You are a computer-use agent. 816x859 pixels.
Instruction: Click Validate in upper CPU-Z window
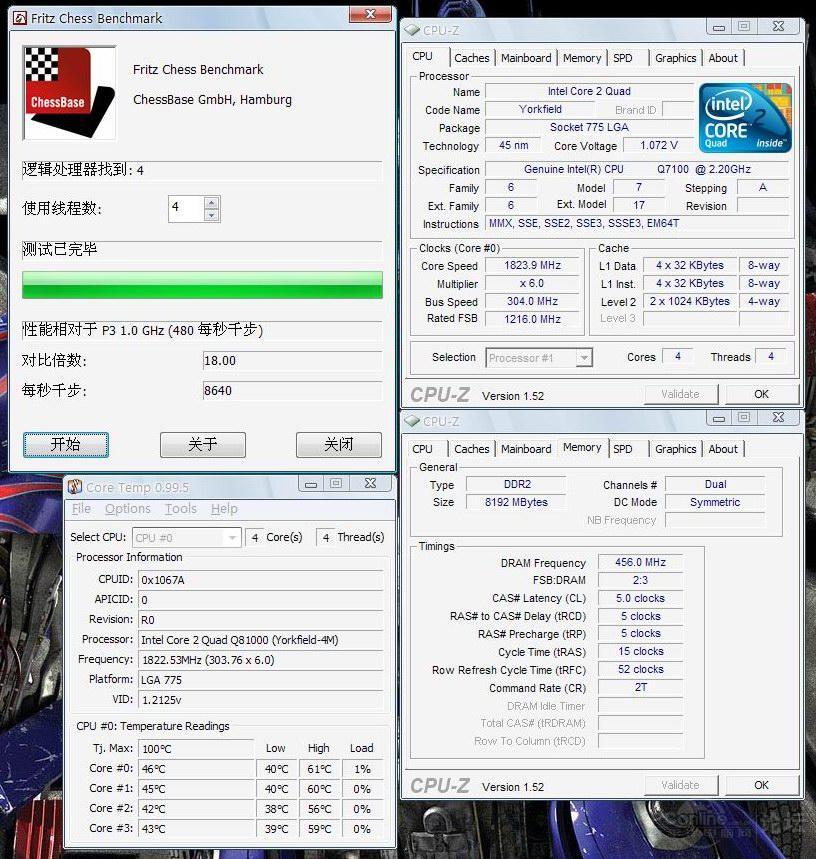tap(680, 394)
